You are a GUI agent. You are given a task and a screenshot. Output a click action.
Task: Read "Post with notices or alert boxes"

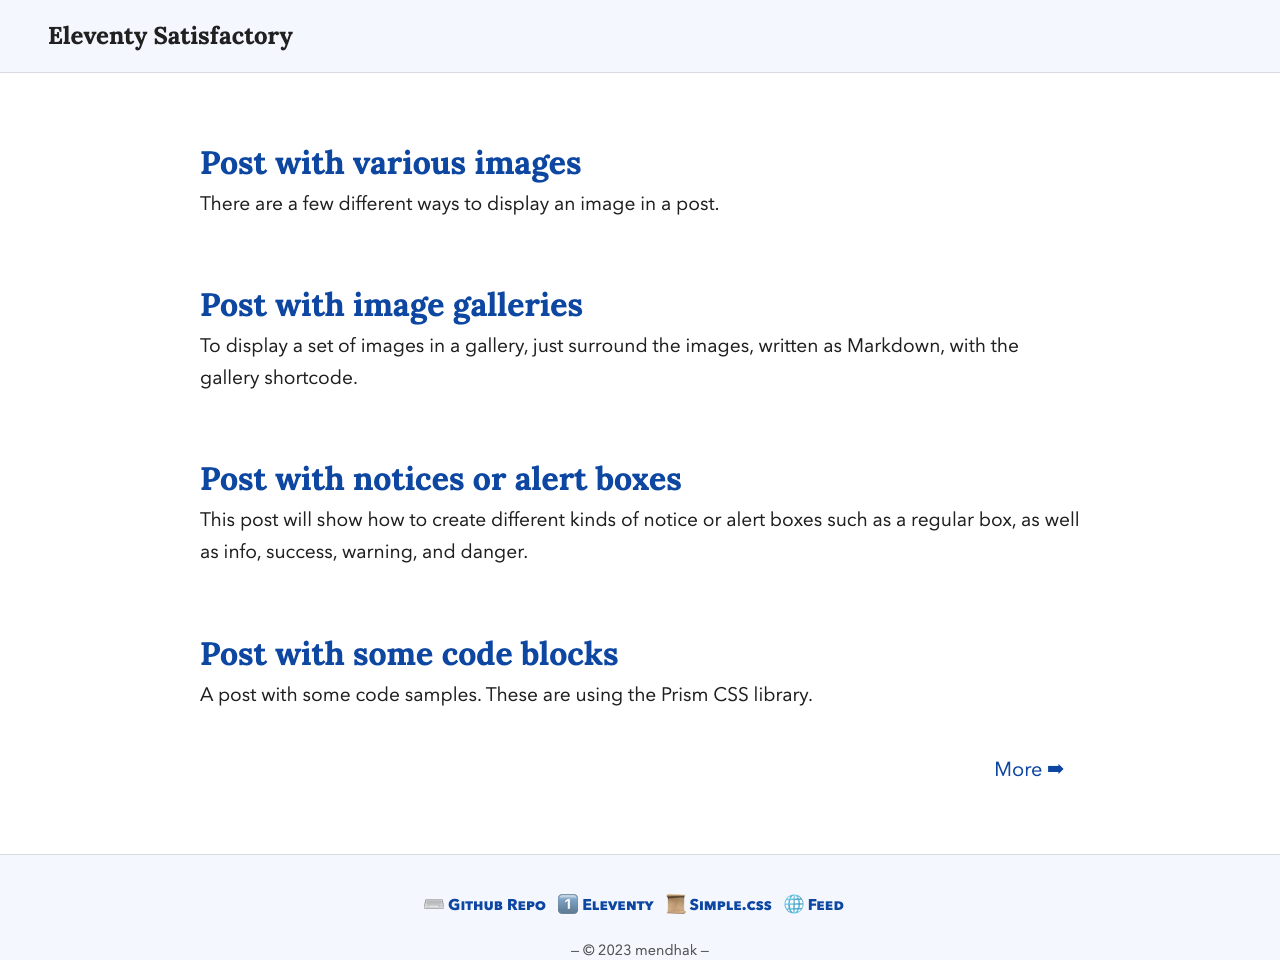pos(440,479)
